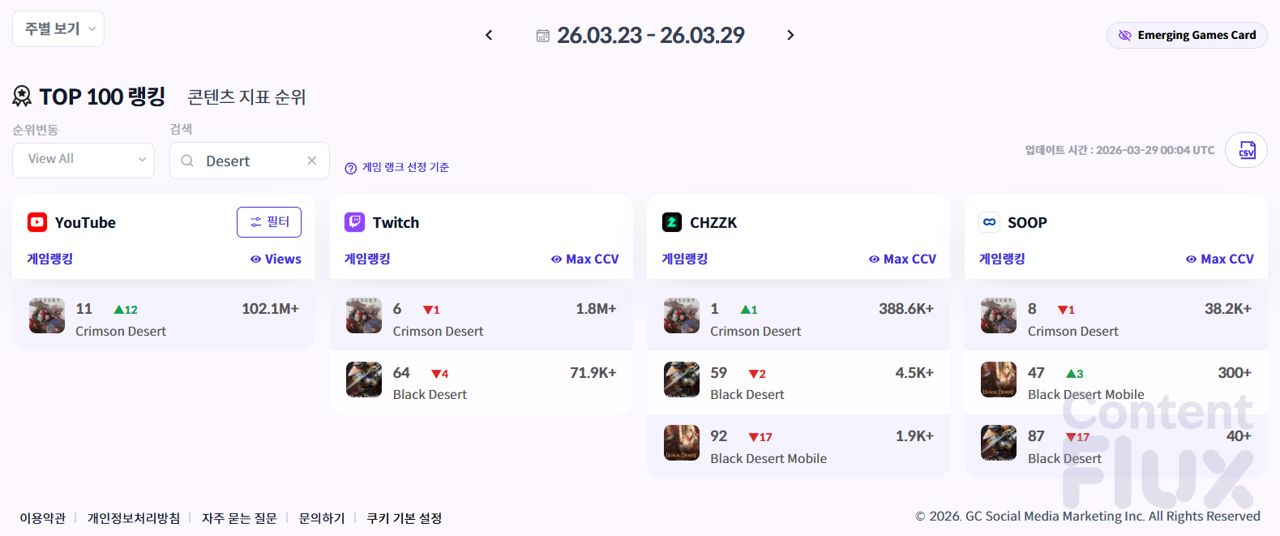Expand the View All rank change dropdown
This screenshot has width=1280, height=536.
tap(83, 160)
